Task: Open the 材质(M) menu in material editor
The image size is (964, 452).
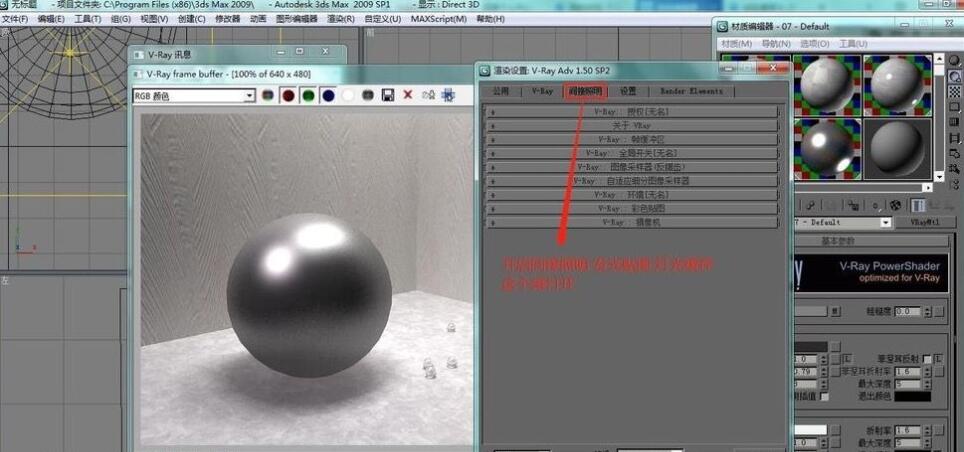Action: 737,44
